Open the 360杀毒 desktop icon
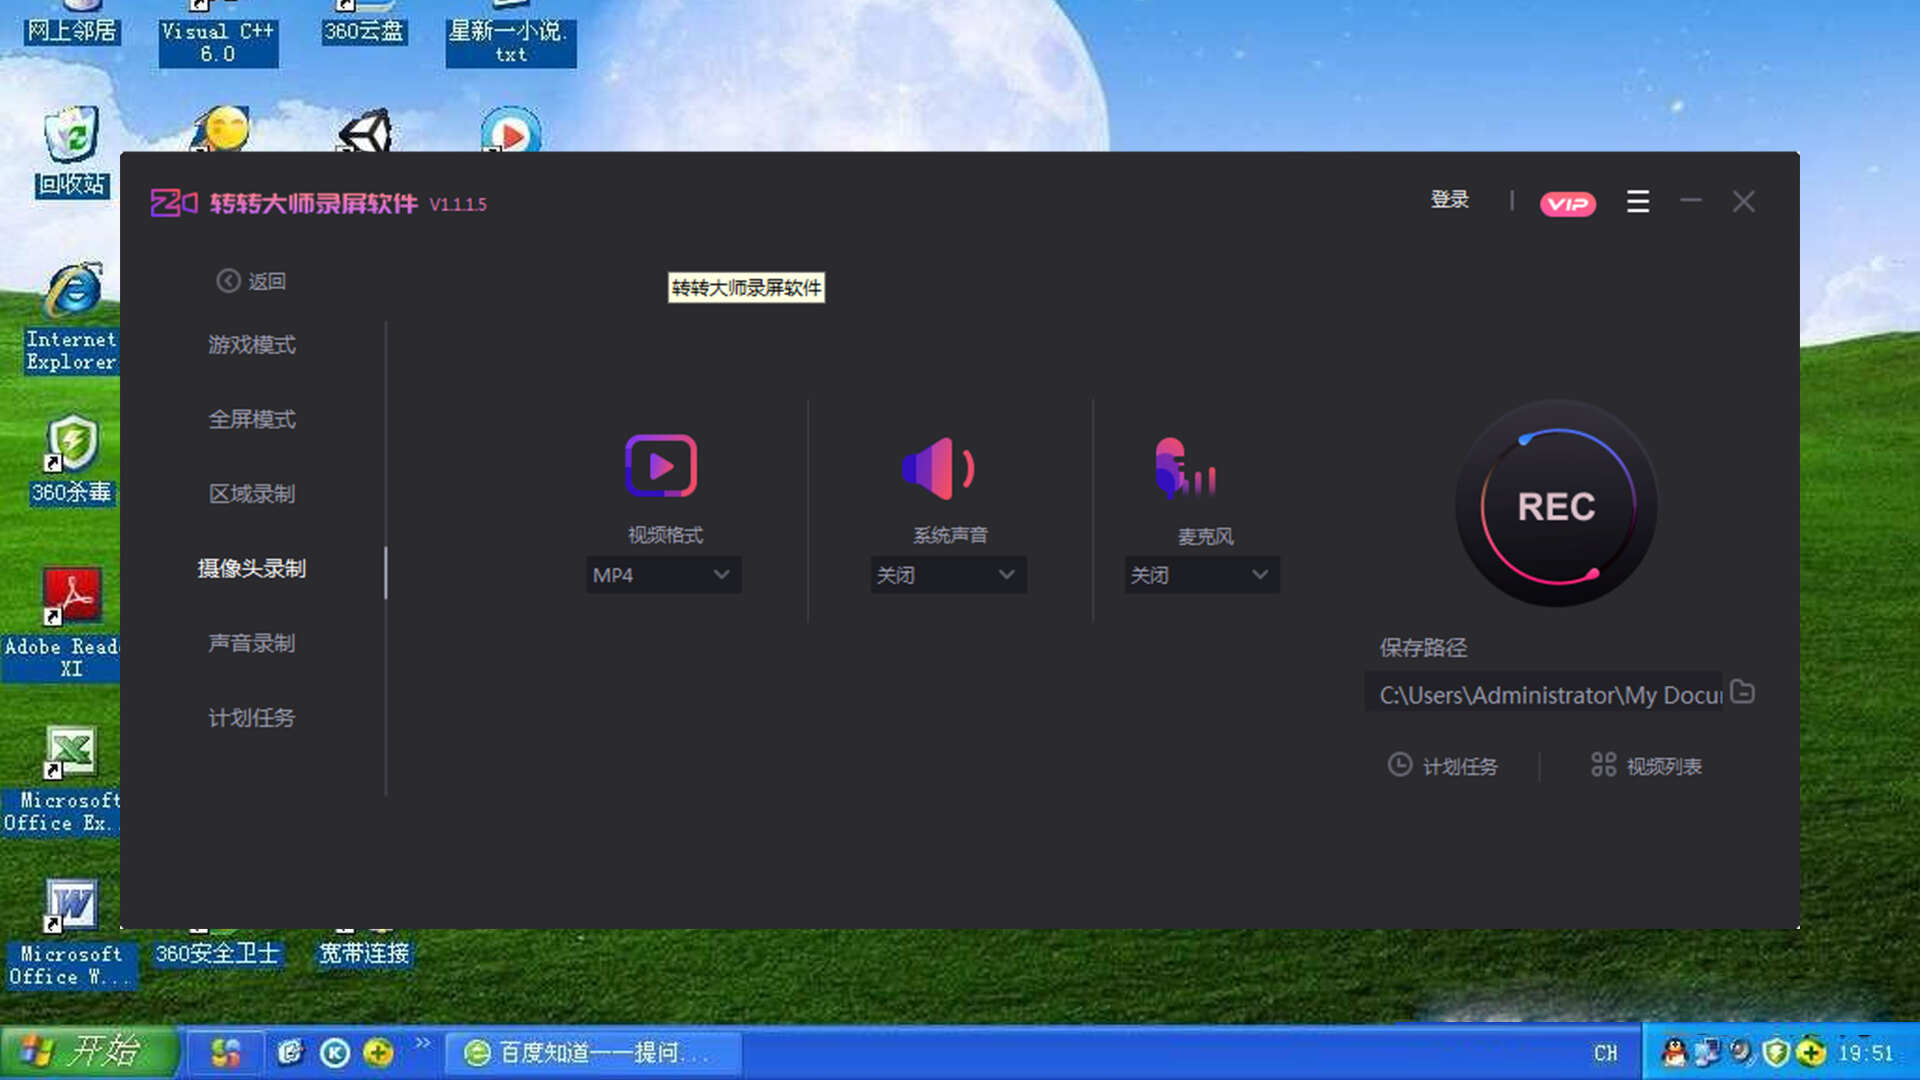 pos(71,460)
